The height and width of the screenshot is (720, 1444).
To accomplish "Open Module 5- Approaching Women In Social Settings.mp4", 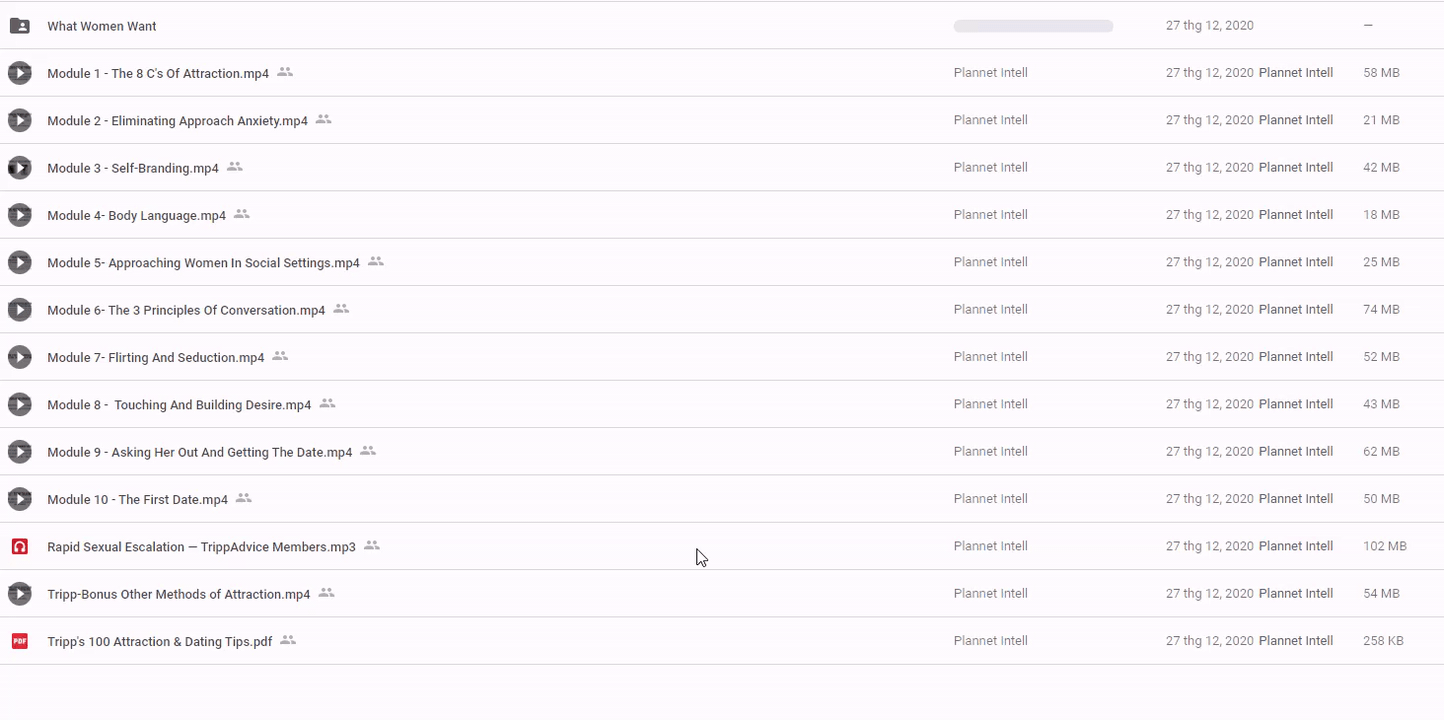I will (203, 263).
